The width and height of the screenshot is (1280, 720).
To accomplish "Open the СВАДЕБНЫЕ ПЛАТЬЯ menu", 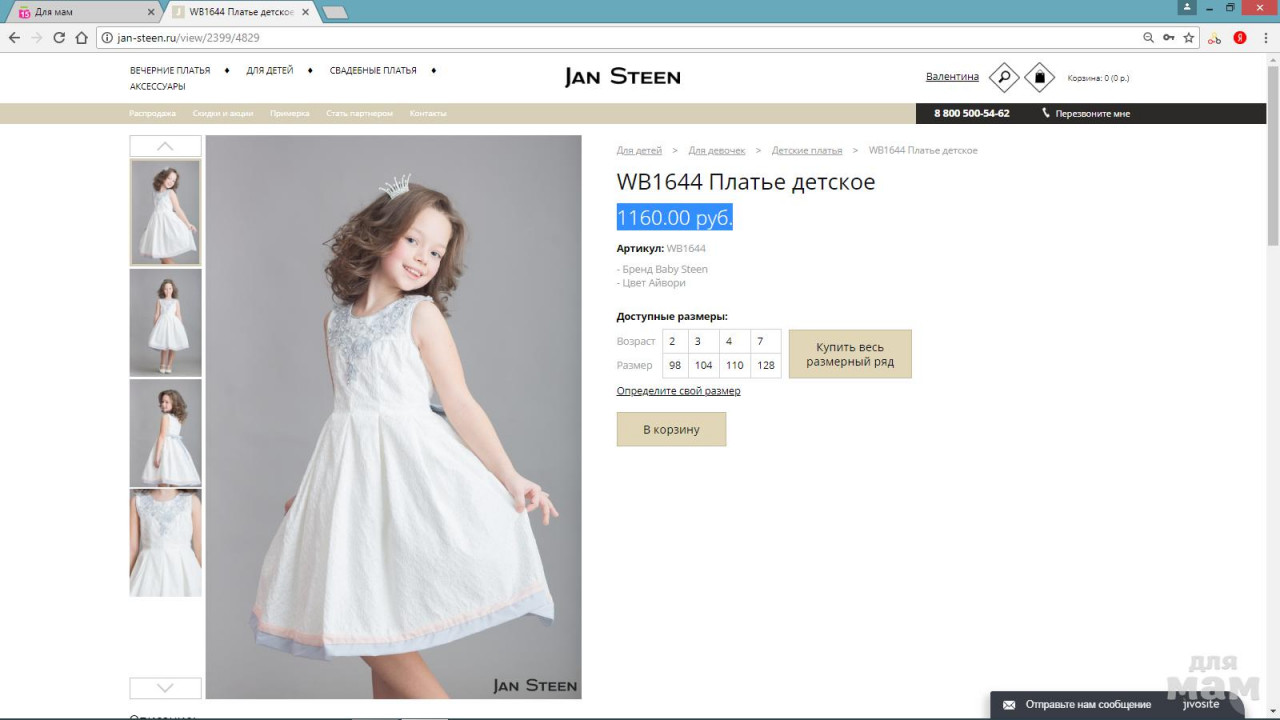I will (x=373, y=71).
